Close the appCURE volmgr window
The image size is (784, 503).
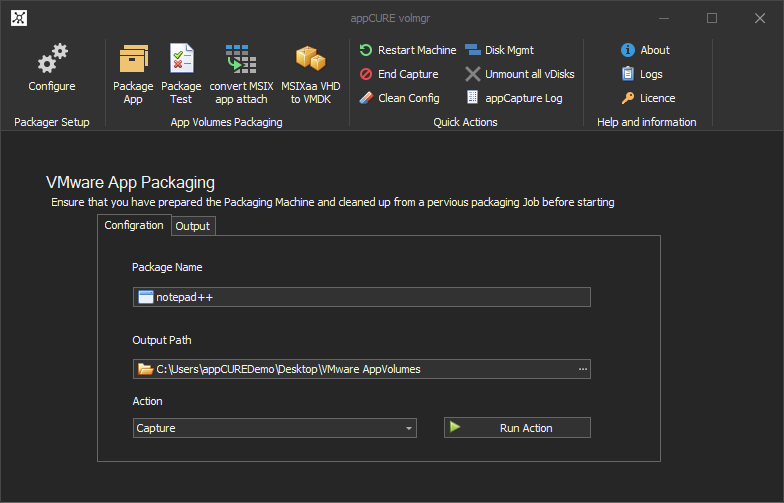[x=760, y=18]
